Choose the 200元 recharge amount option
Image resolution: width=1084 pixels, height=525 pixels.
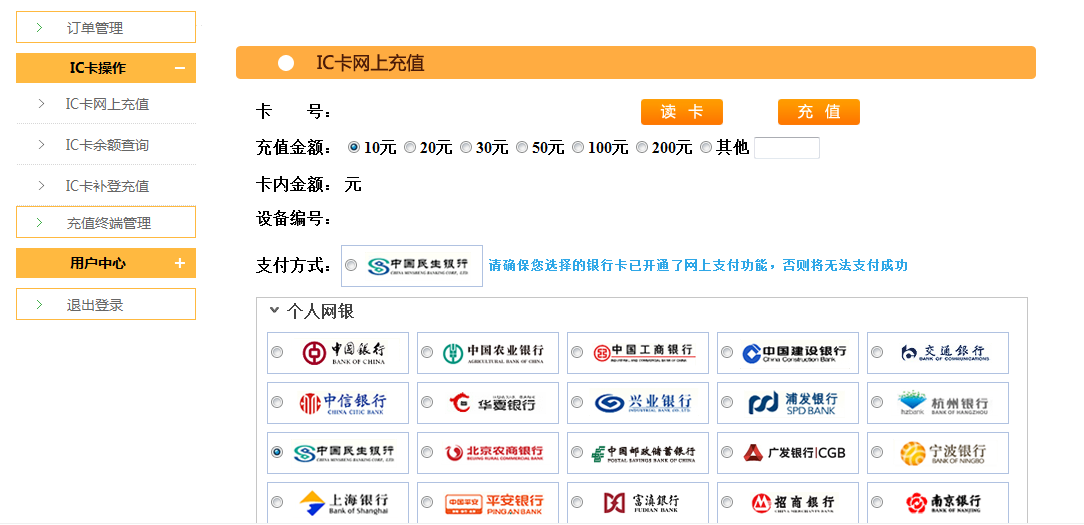point(642,148)
